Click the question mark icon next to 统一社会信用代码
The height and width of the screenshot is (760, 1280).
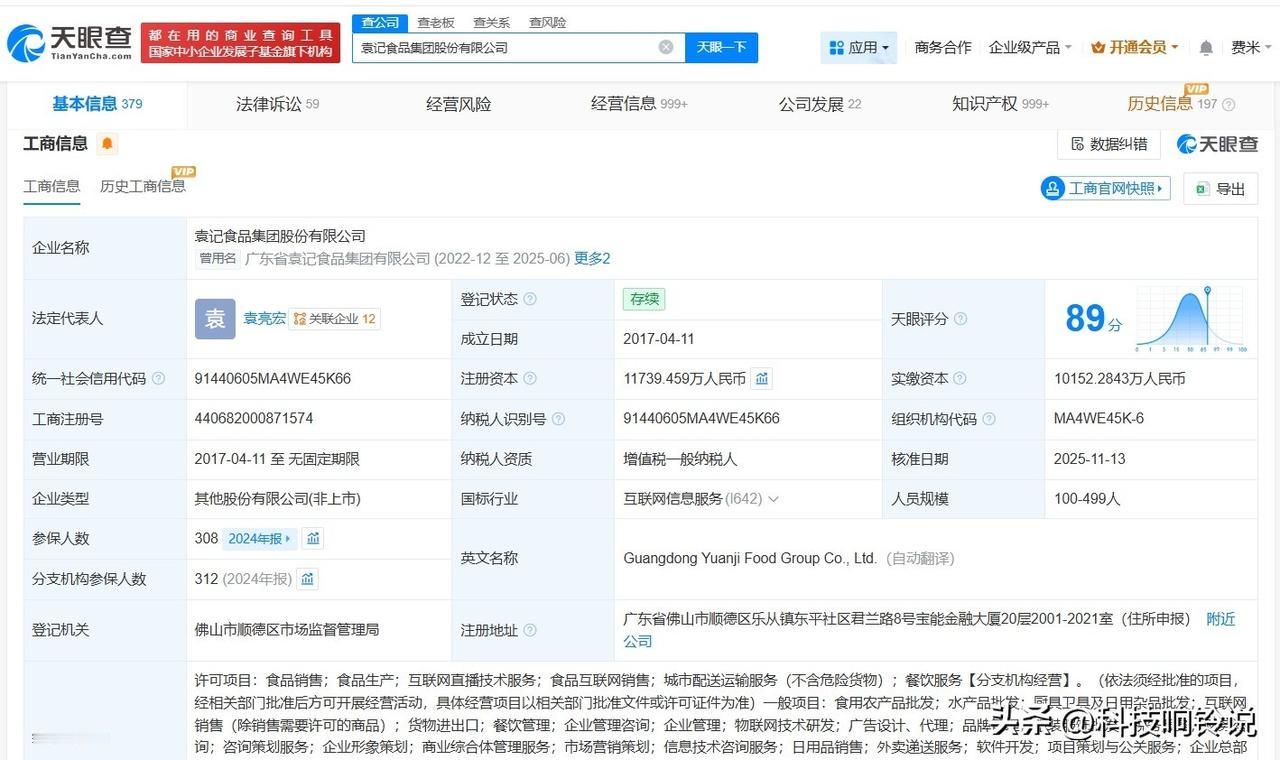157,378
